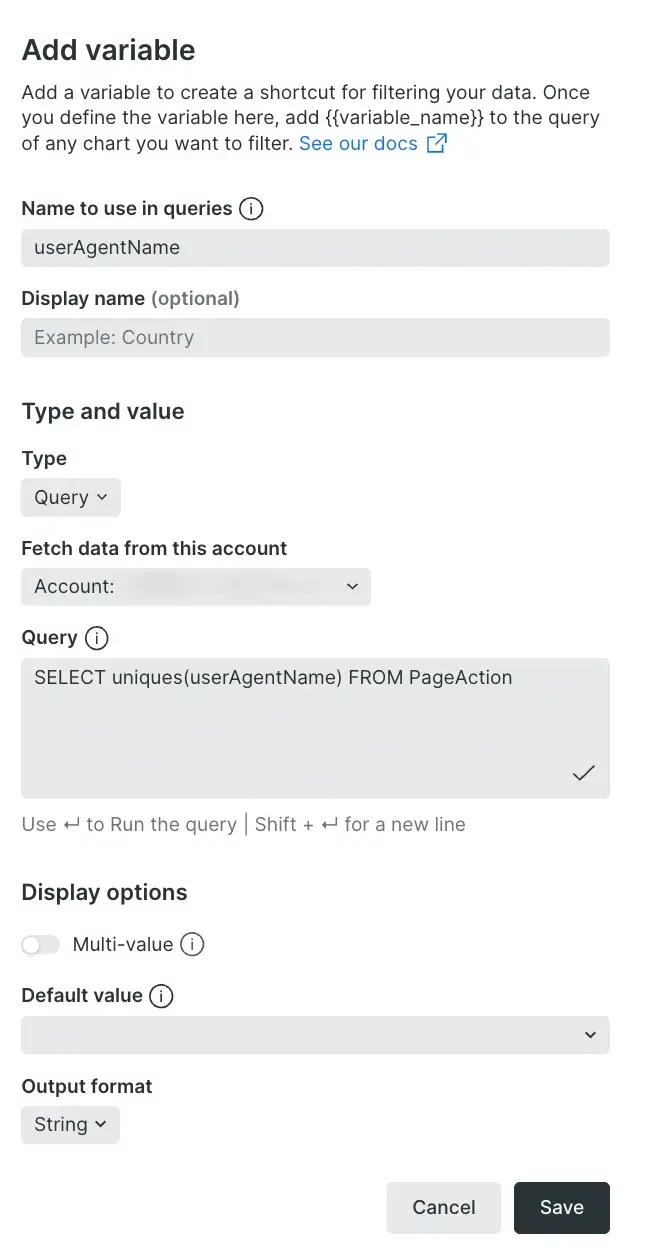Viewport: 650px width, 1256px height.
Task: Open the Type dropdown set to Query
Action: [x=71, y=498]
